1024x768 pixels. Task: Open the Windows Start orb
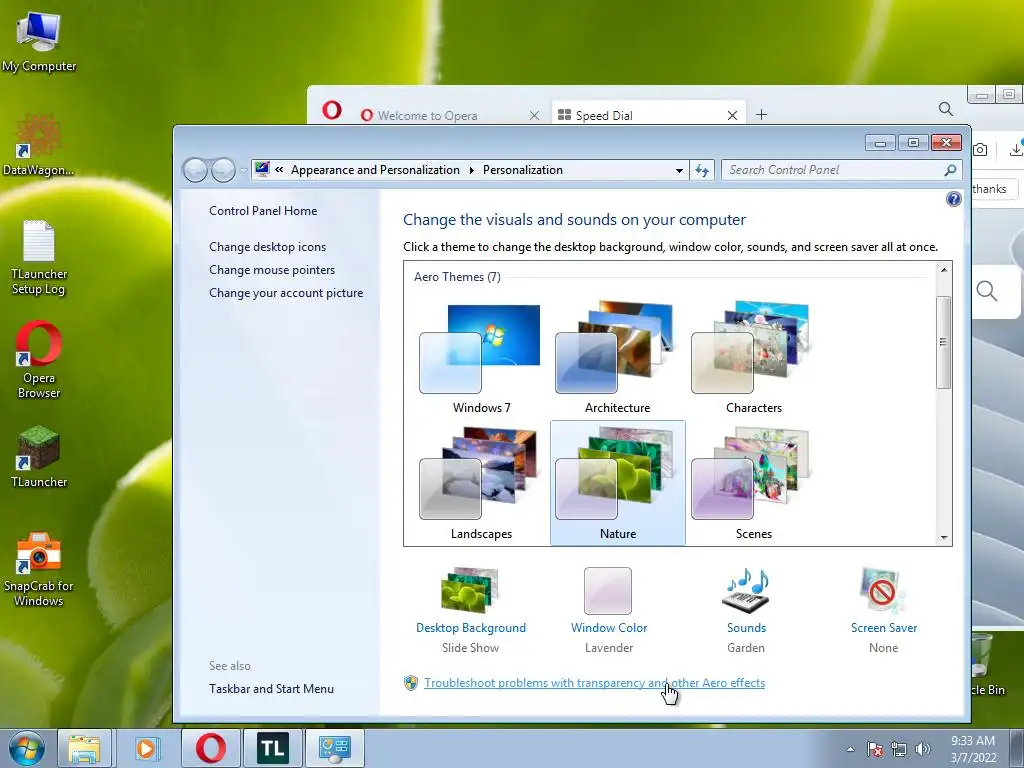(26, 748)
